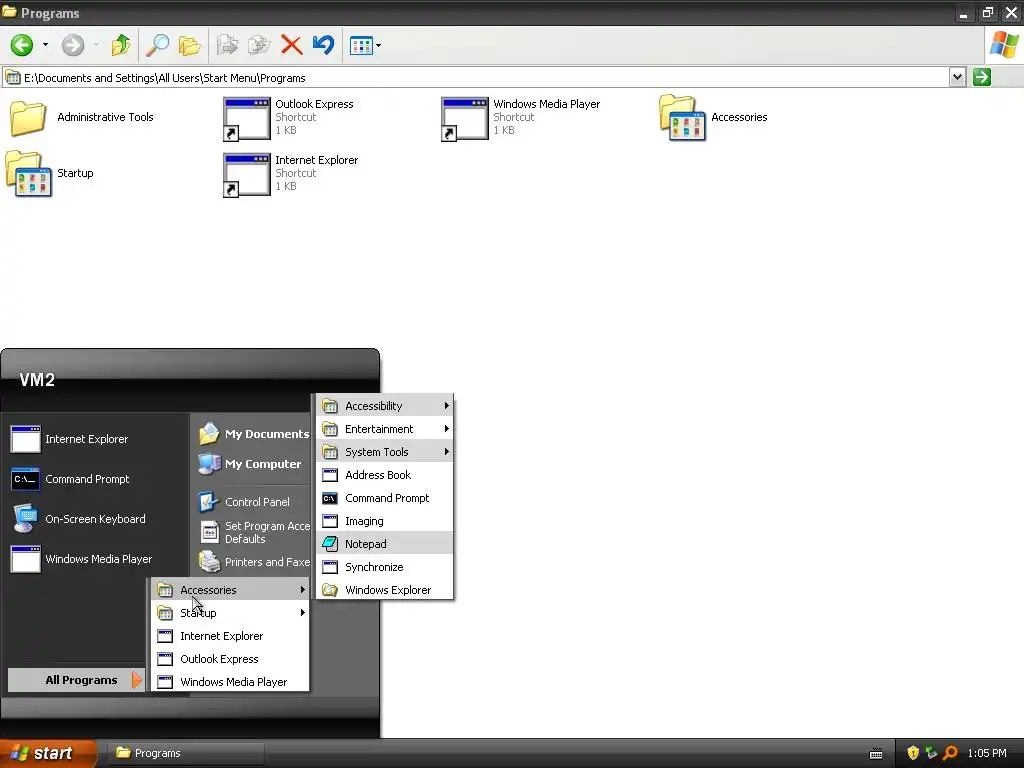
Task: Select the Startup folder in Programs window
Action: (29, 174)
